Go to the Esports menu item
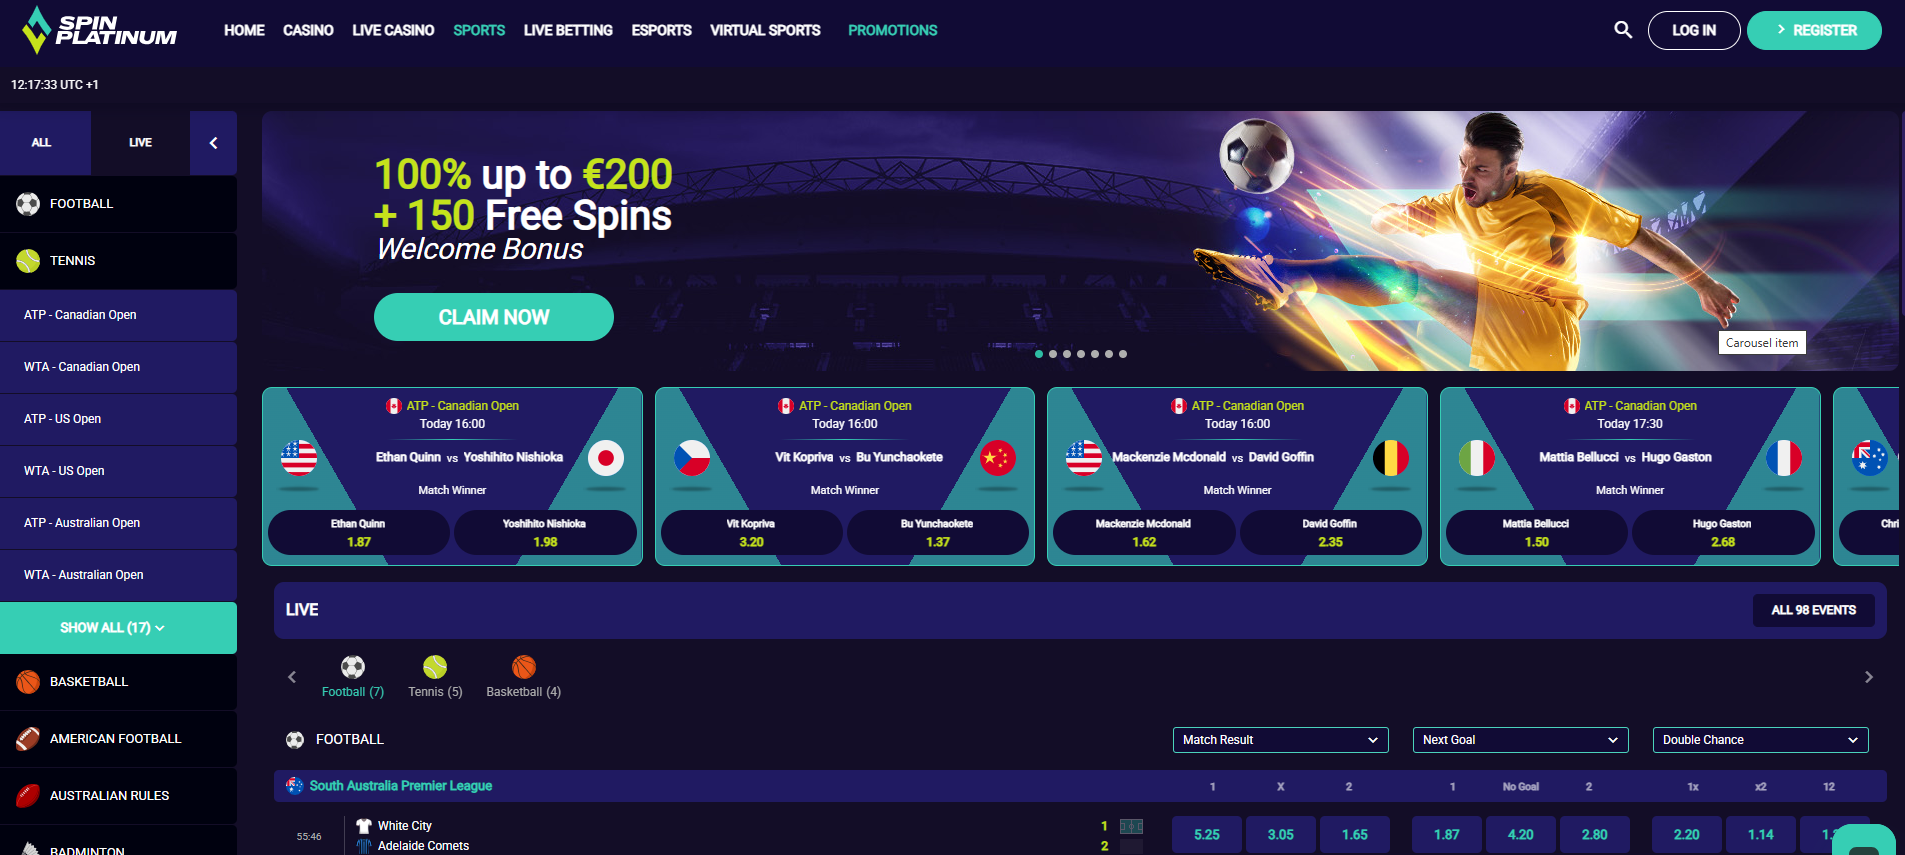Screen dimensions: 1905x855 (661, 30)
